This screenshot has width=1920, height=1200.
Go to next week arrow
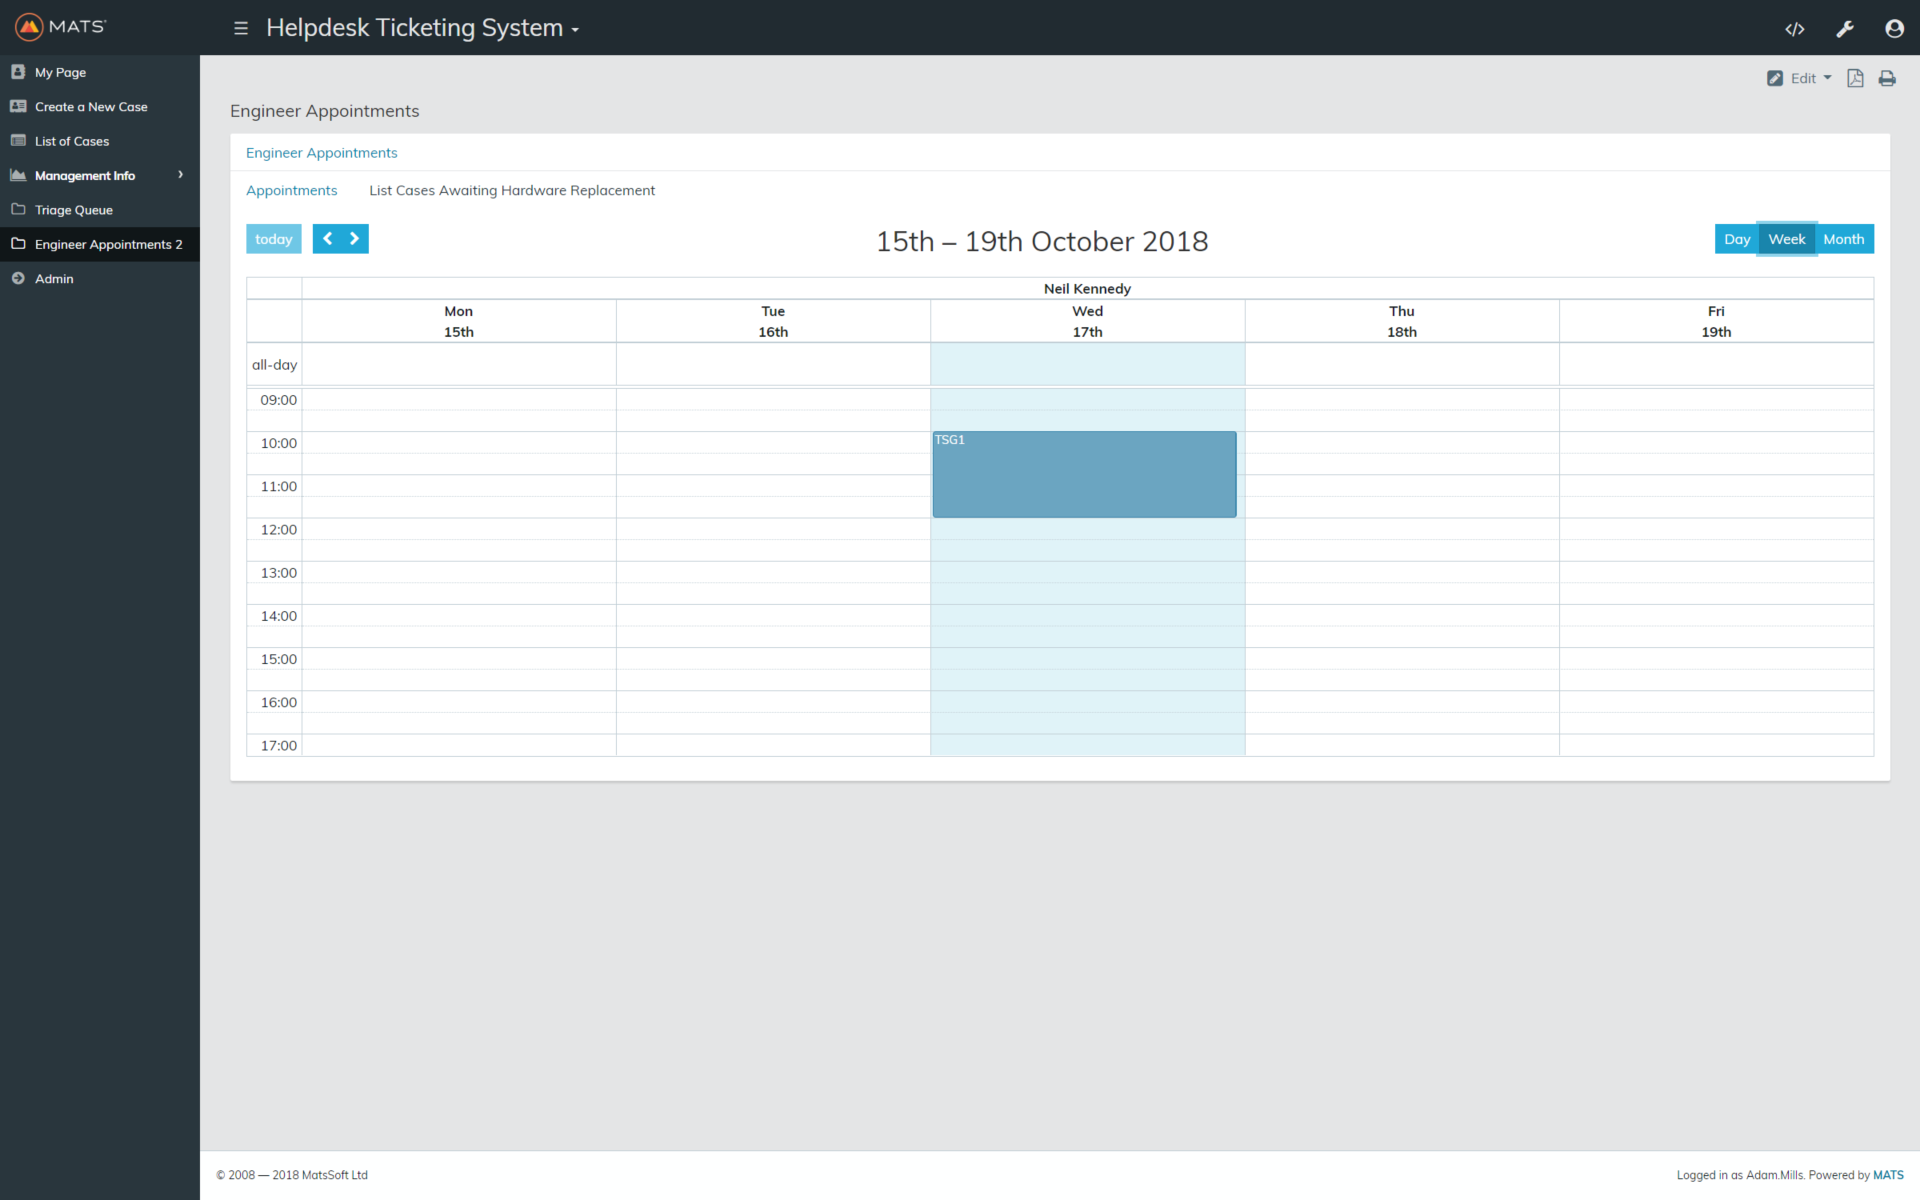(354, 239)
